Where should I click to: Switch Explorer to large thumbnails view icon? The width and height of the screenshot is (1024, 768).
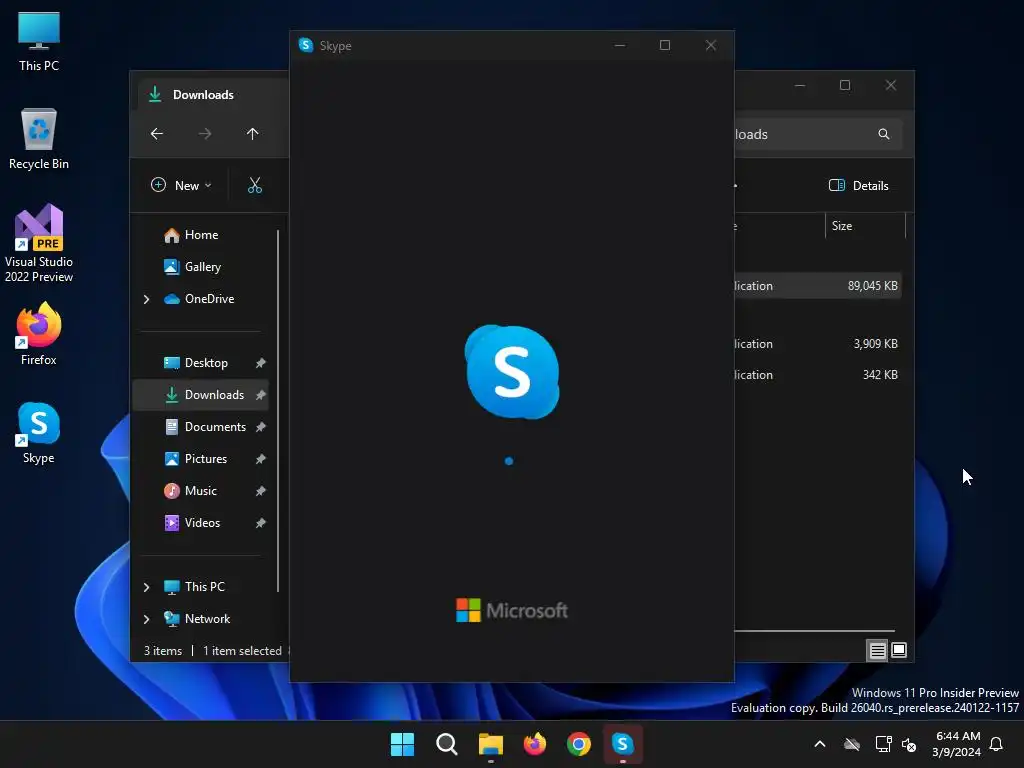tap(899, 650)
